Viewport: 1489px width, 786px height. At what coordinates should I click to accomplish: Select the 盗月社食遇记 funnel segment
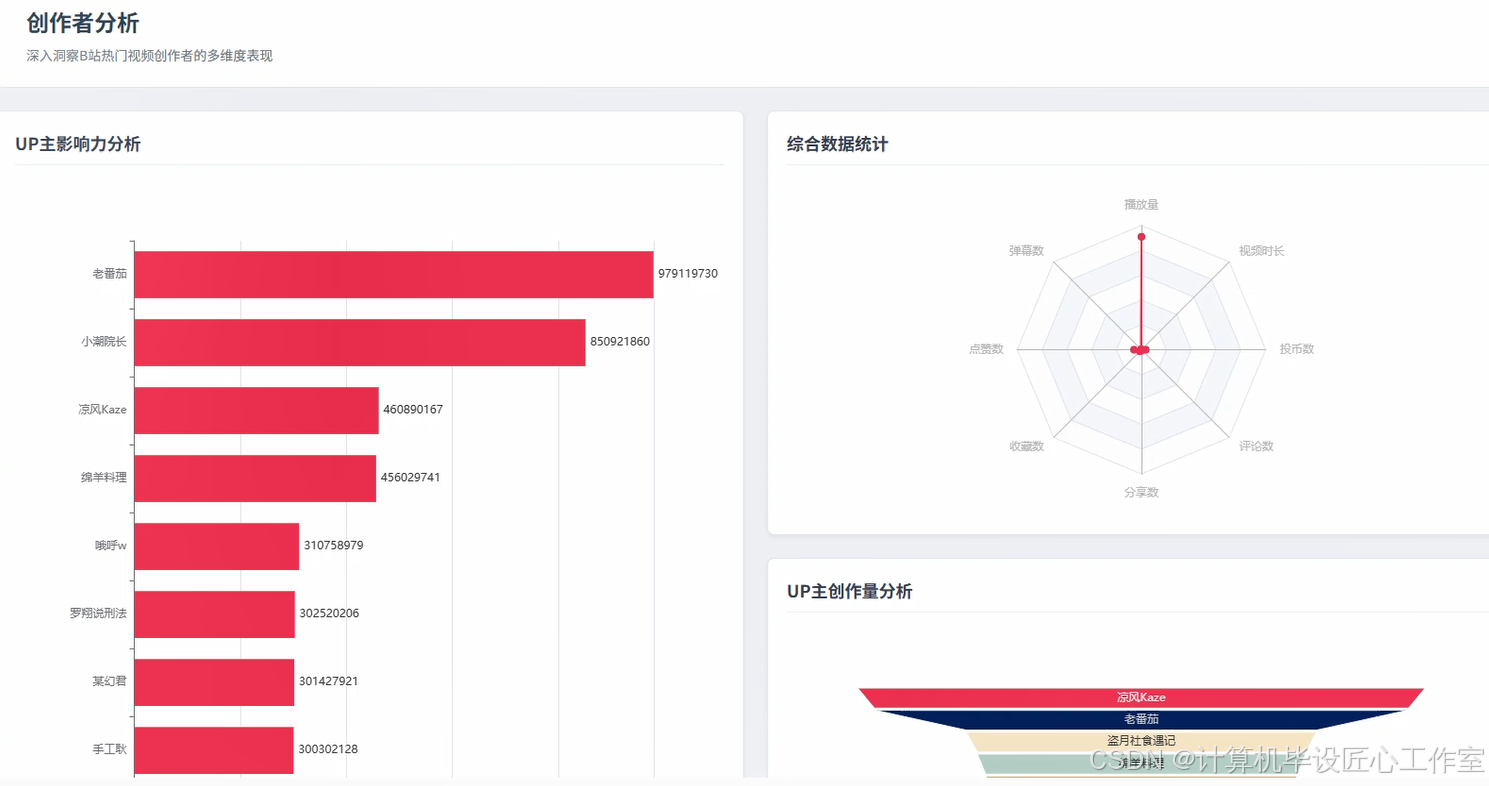(1141, 741)
